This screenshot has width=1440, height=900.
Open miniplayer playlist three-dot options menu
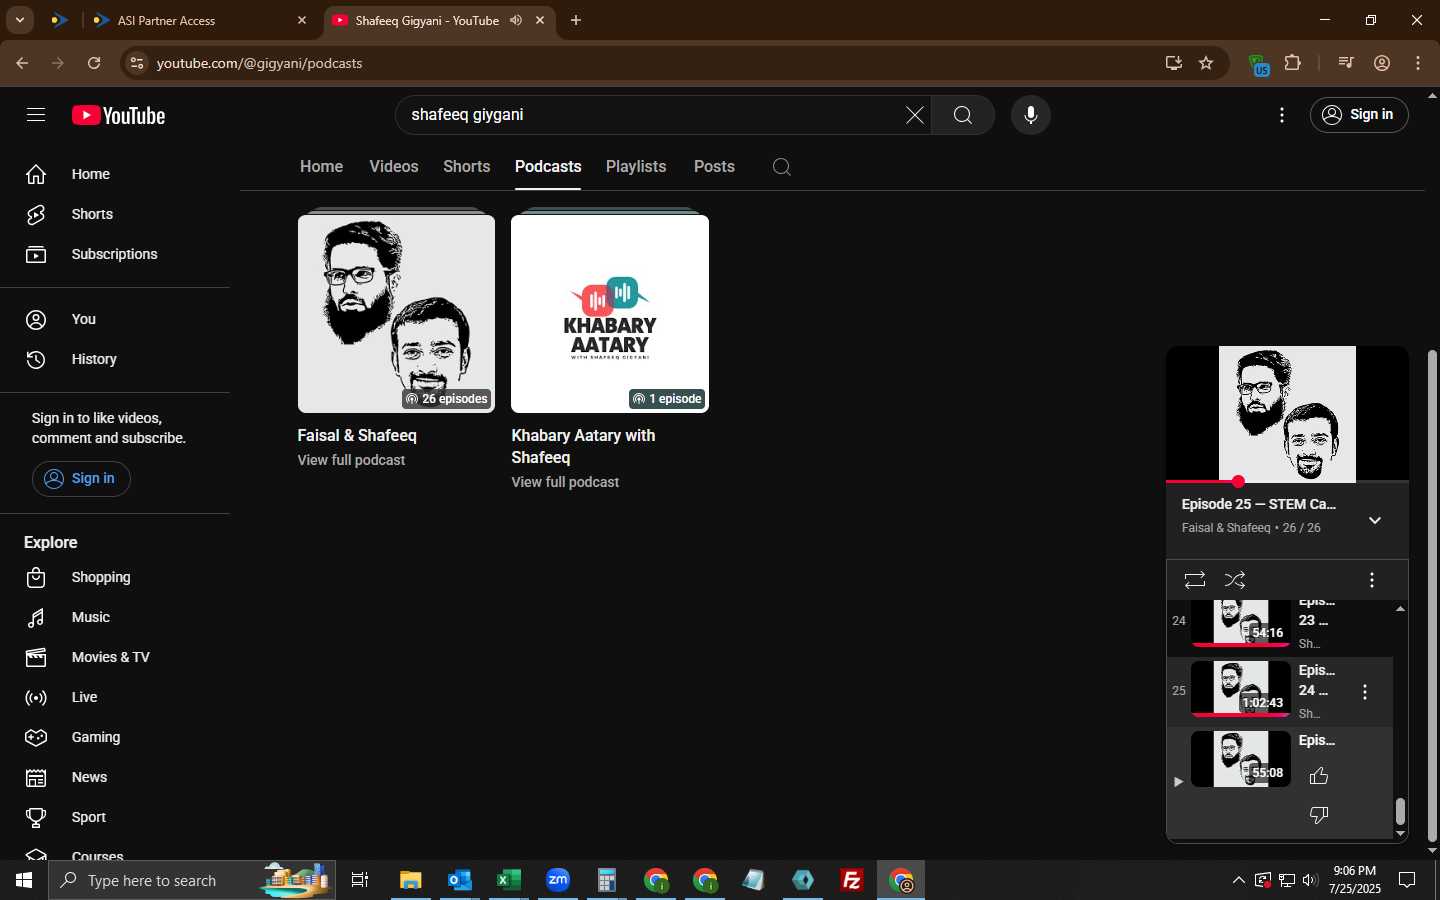pyautogui.click(x=1371, y=580)
